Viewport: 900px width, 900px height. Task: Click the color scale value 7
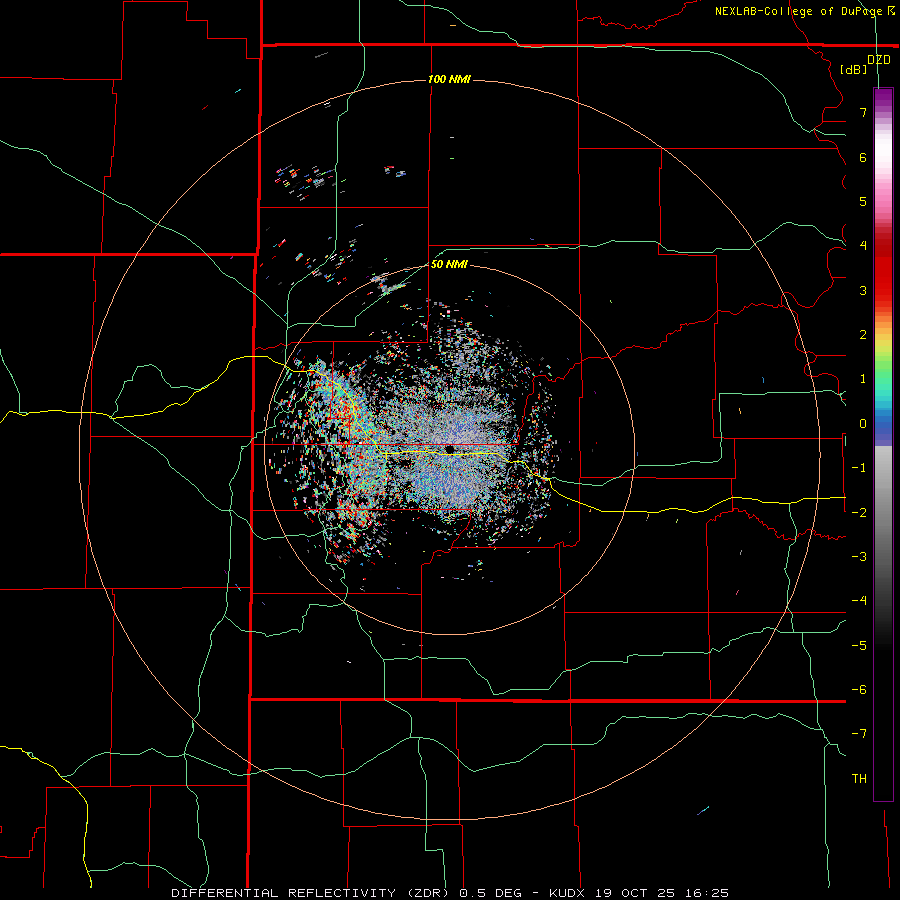click(863, 112)
